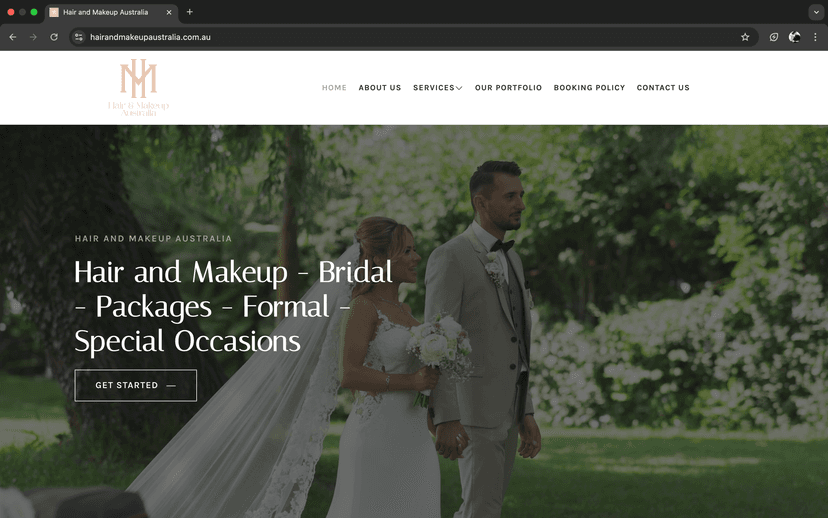
Task: Click the browser forward arrow
Action: (33, 37)
